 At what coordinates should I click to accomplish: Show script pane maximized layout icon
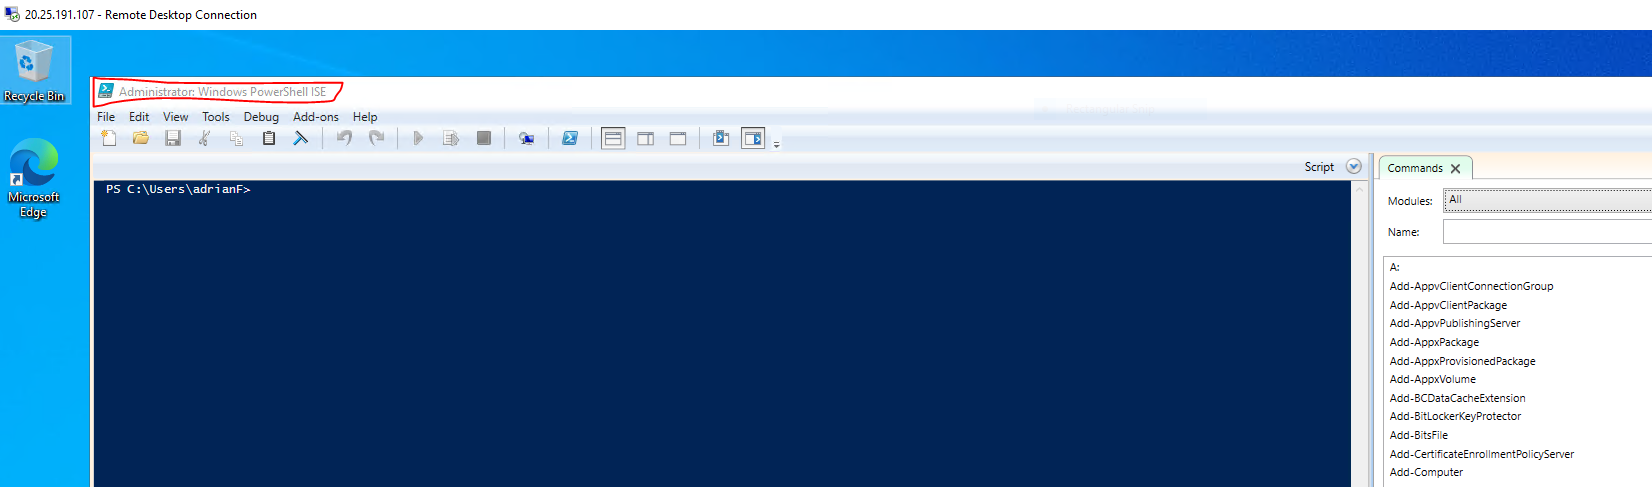tap(678, 138)
